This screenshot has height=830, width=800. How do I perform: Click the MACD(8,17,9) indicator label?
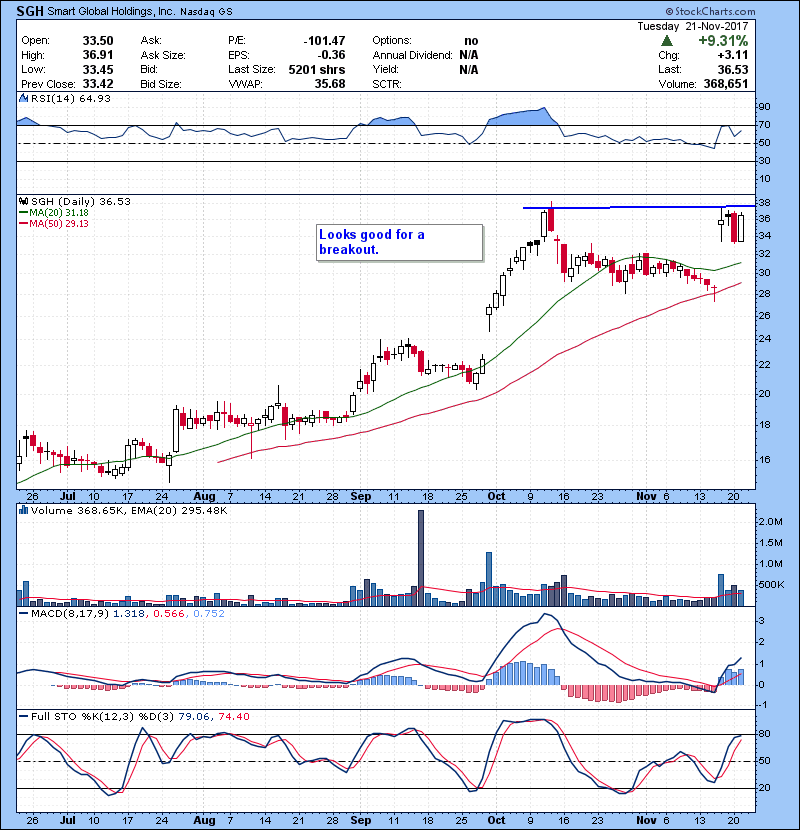[x=70, y=614]
